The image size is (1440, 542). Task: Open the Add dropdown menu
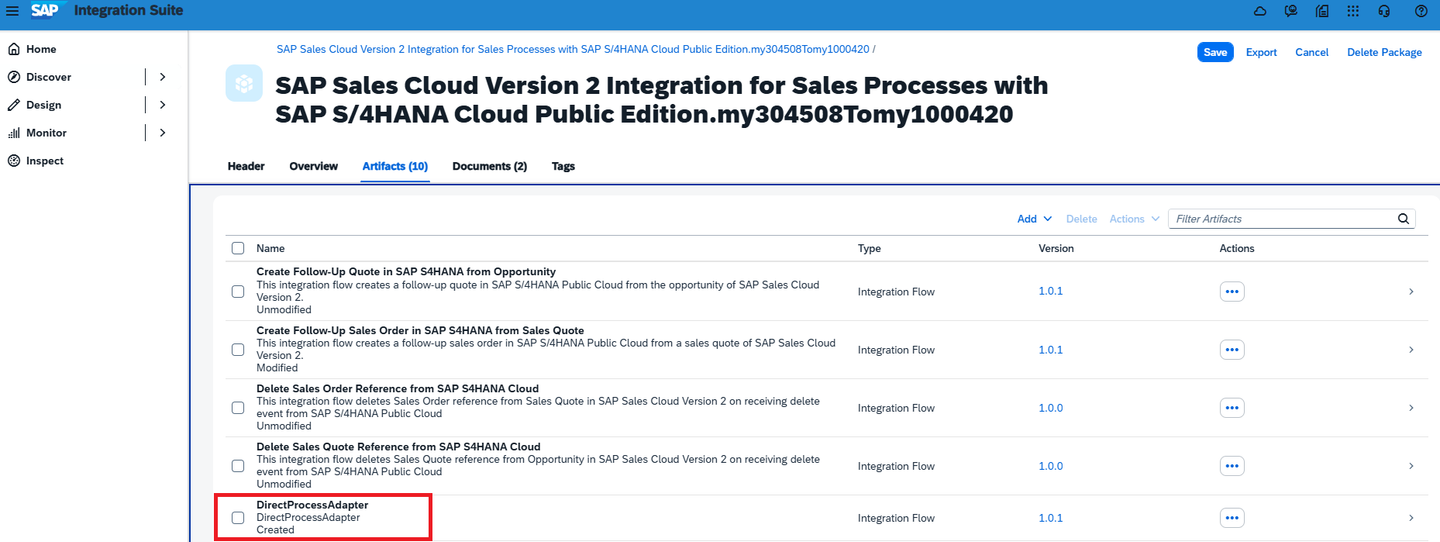1034,219
